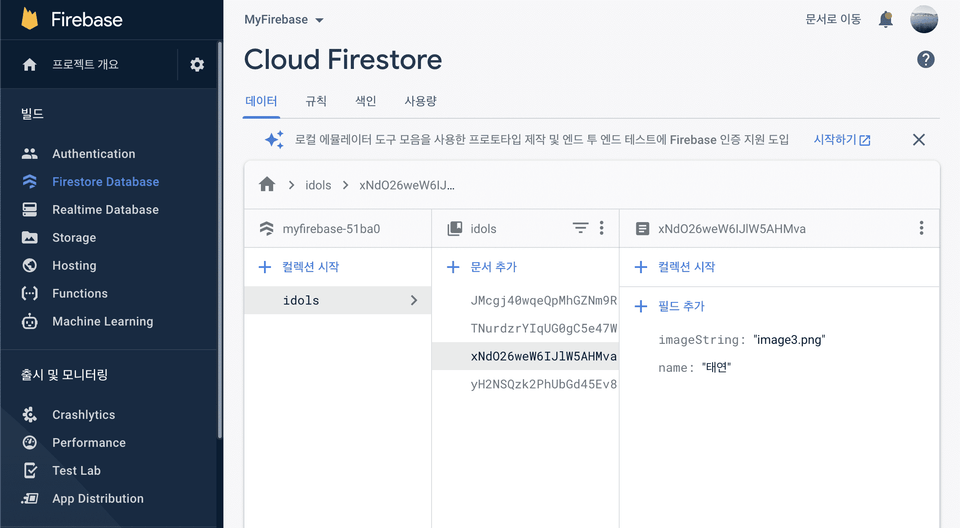The height and width of the screenshot is (528, 960).
Task: Open Realtime Database in sidebar
Action: 105,209
